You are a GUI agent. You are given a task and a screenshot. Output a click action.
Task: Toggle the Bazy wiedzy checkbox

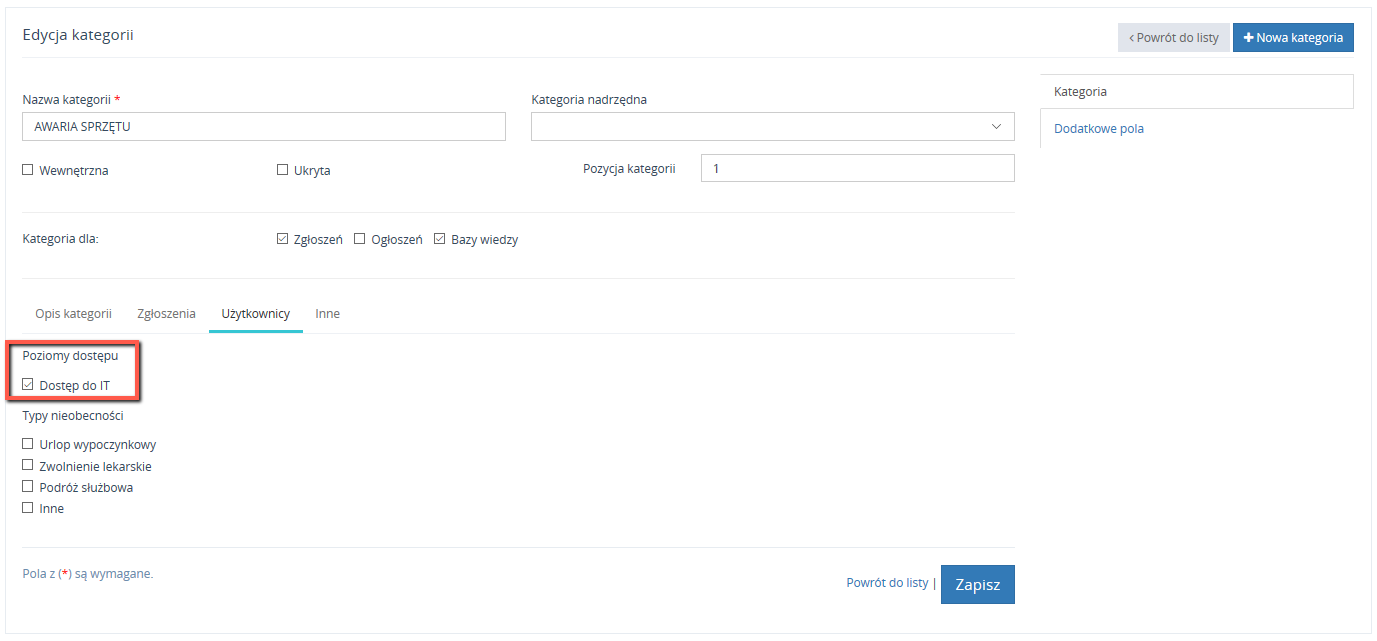click(439, 239)
